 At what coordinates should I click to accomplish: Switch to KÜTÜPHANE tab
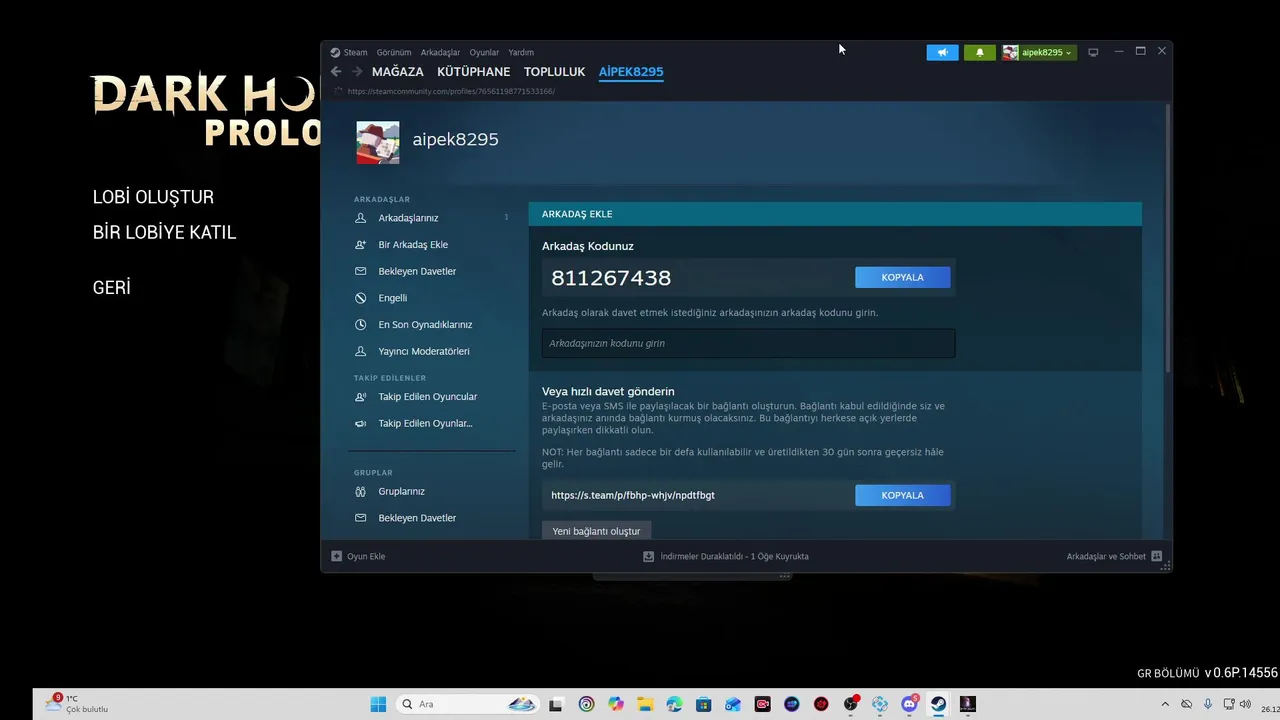[474, 72]
